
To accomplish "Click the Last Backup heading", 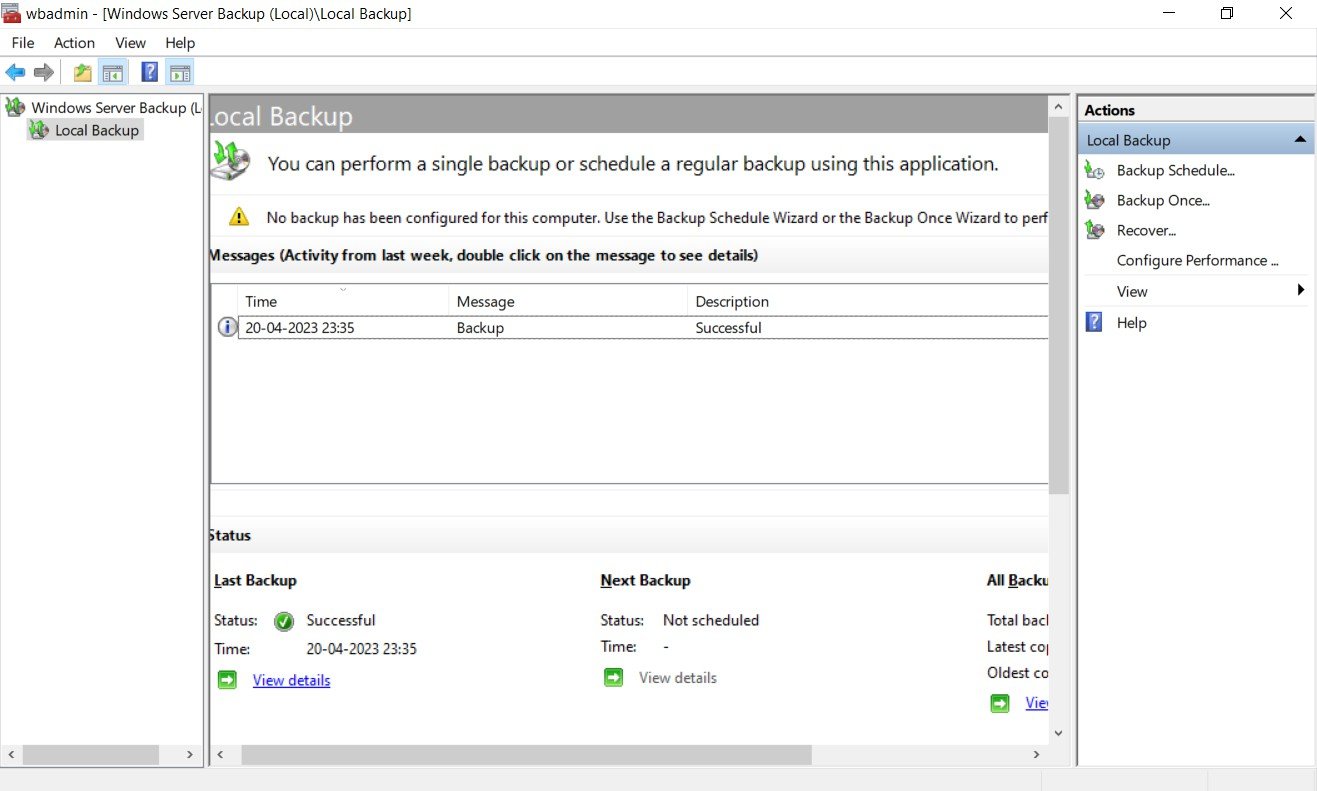I will point(255,580).
